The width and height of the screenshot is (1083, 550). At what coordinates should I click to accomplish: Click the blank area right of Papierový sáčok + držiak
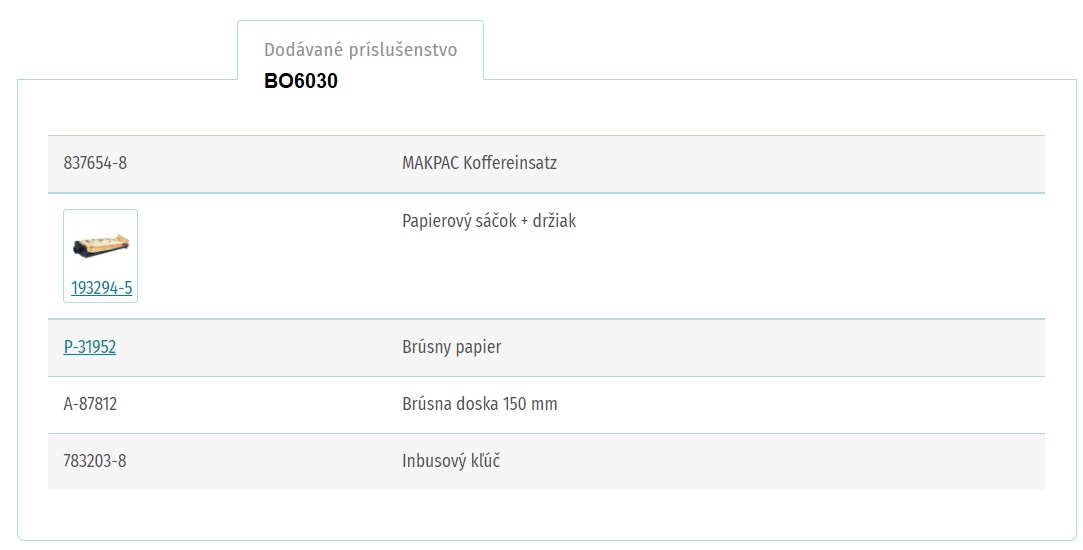(810, 256)
